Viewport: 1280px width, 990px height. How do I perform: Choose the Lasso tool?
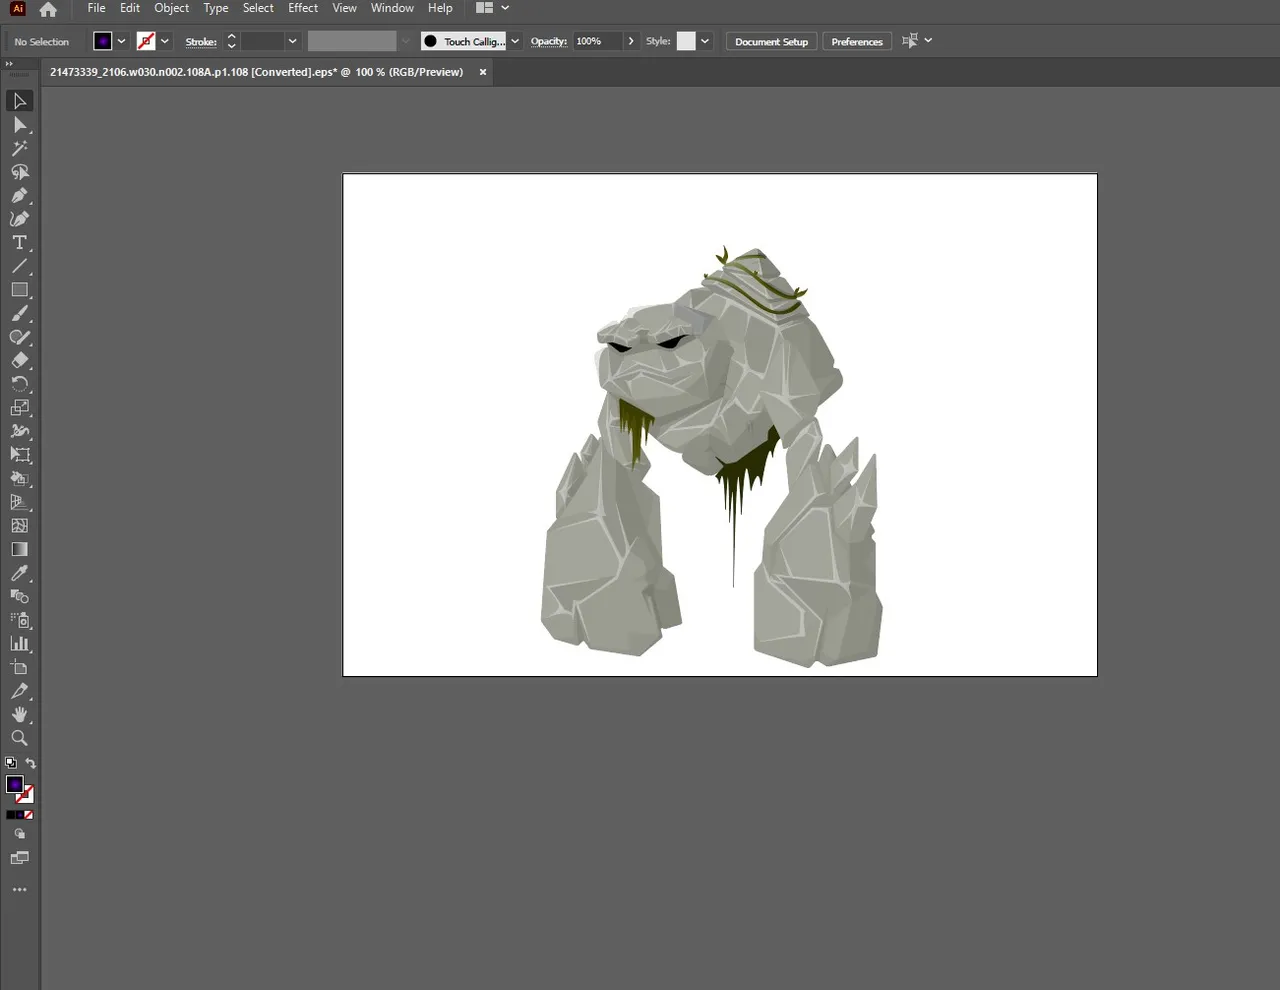point(19,172)
